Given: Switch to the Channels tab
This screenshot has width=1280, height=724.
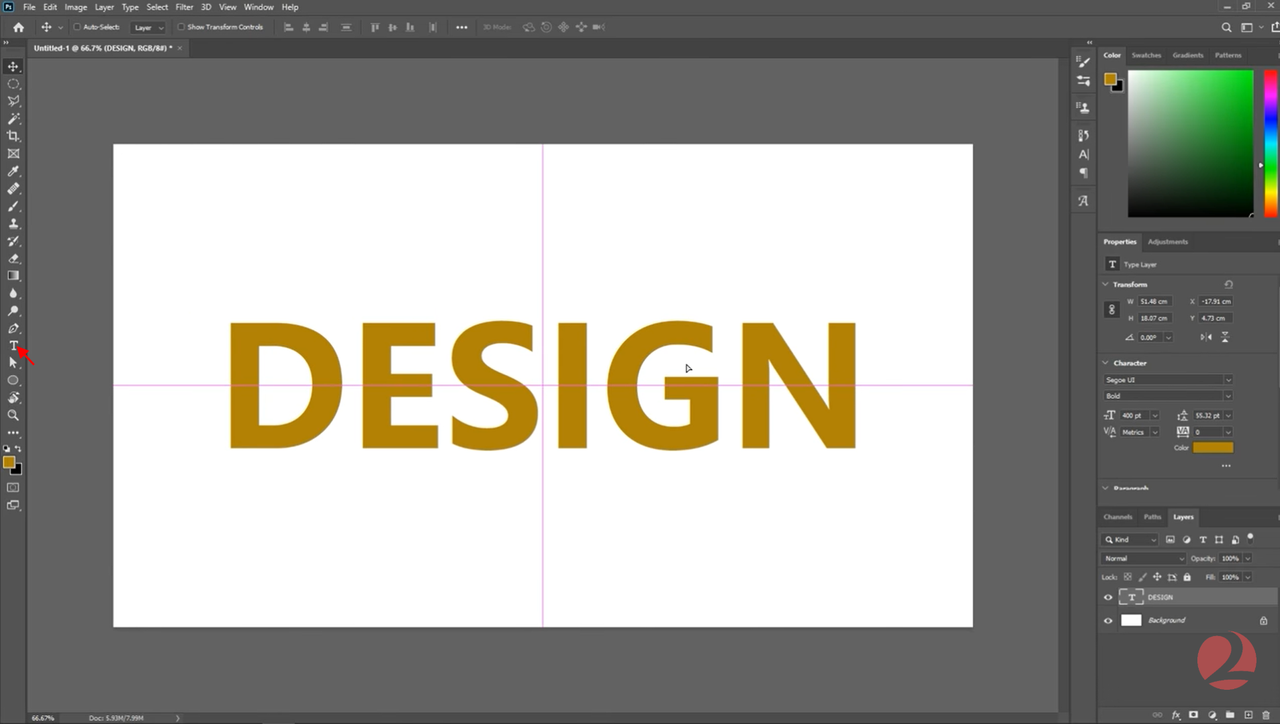Looking at the screenshot, I should [x=1117, y=517].
